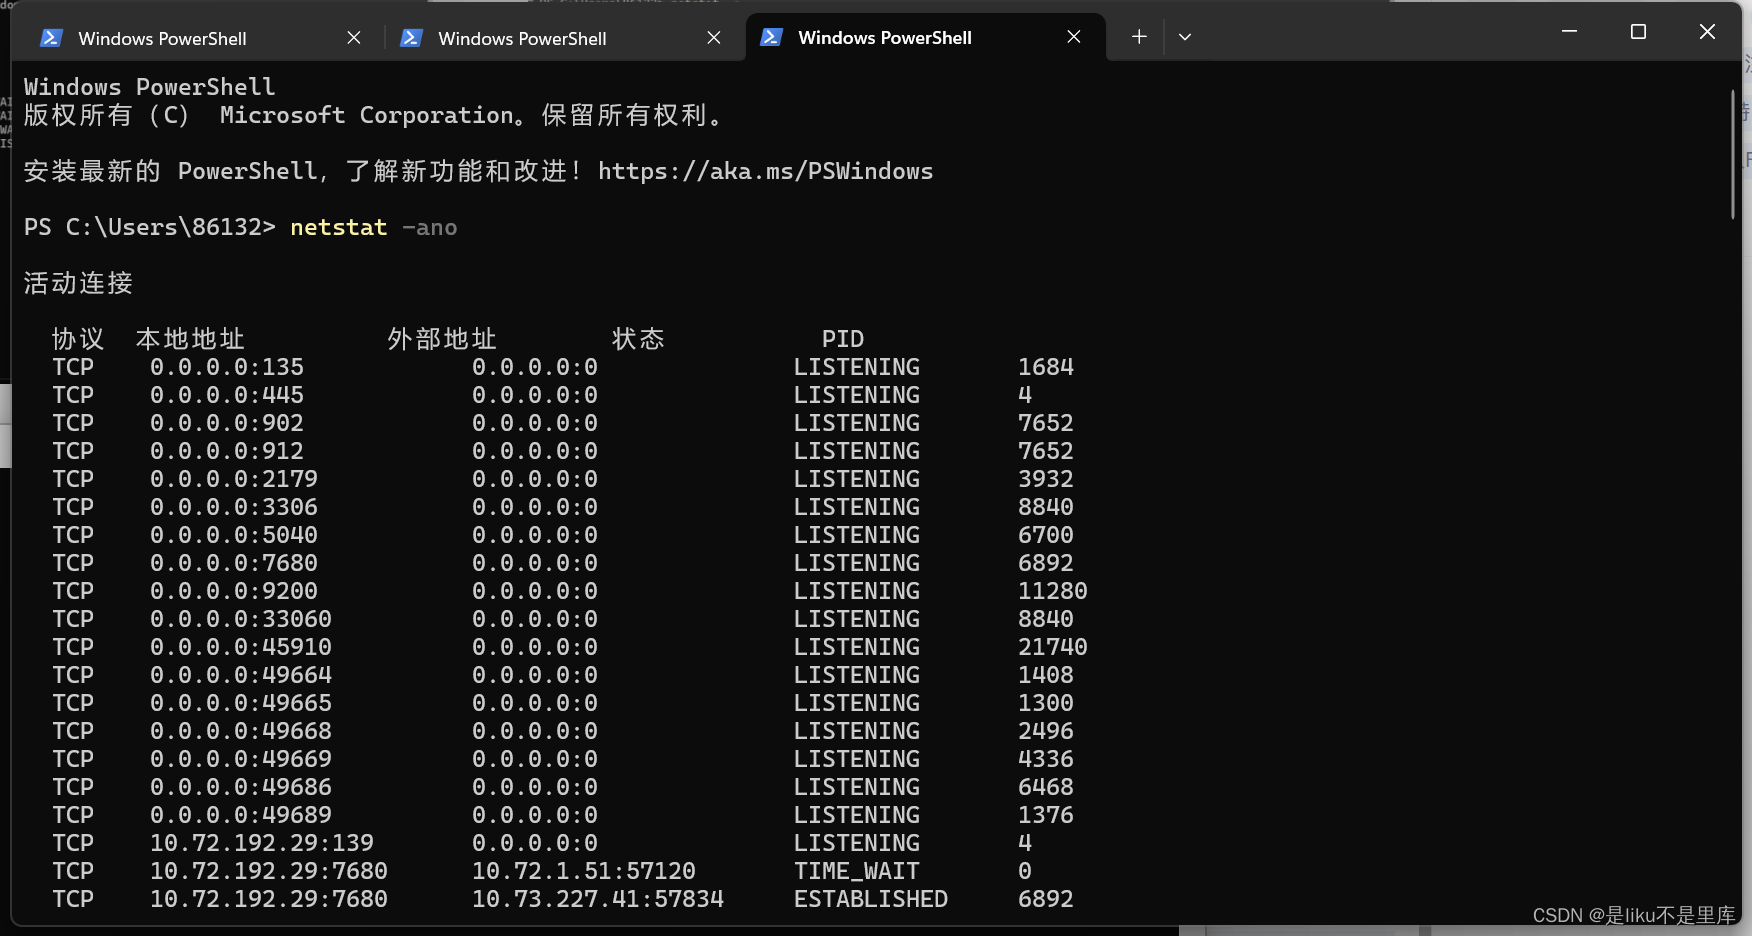Click PowerShell icon on second tab
Image resolution: width=1752 pixels, height=936 pixels.
click(411, 38)
